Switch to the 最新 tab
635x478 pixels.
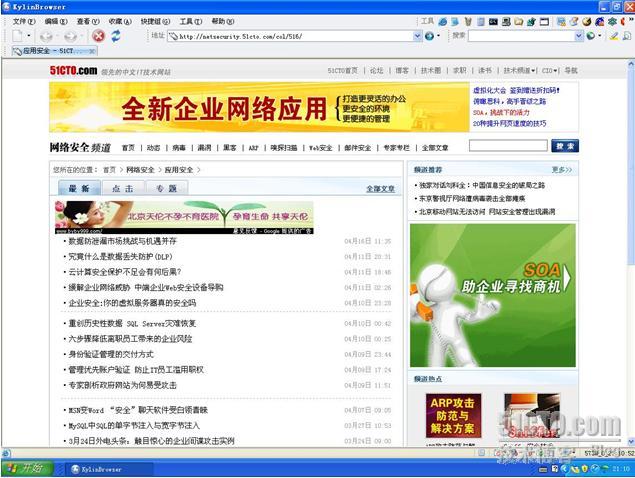[79, 188]
